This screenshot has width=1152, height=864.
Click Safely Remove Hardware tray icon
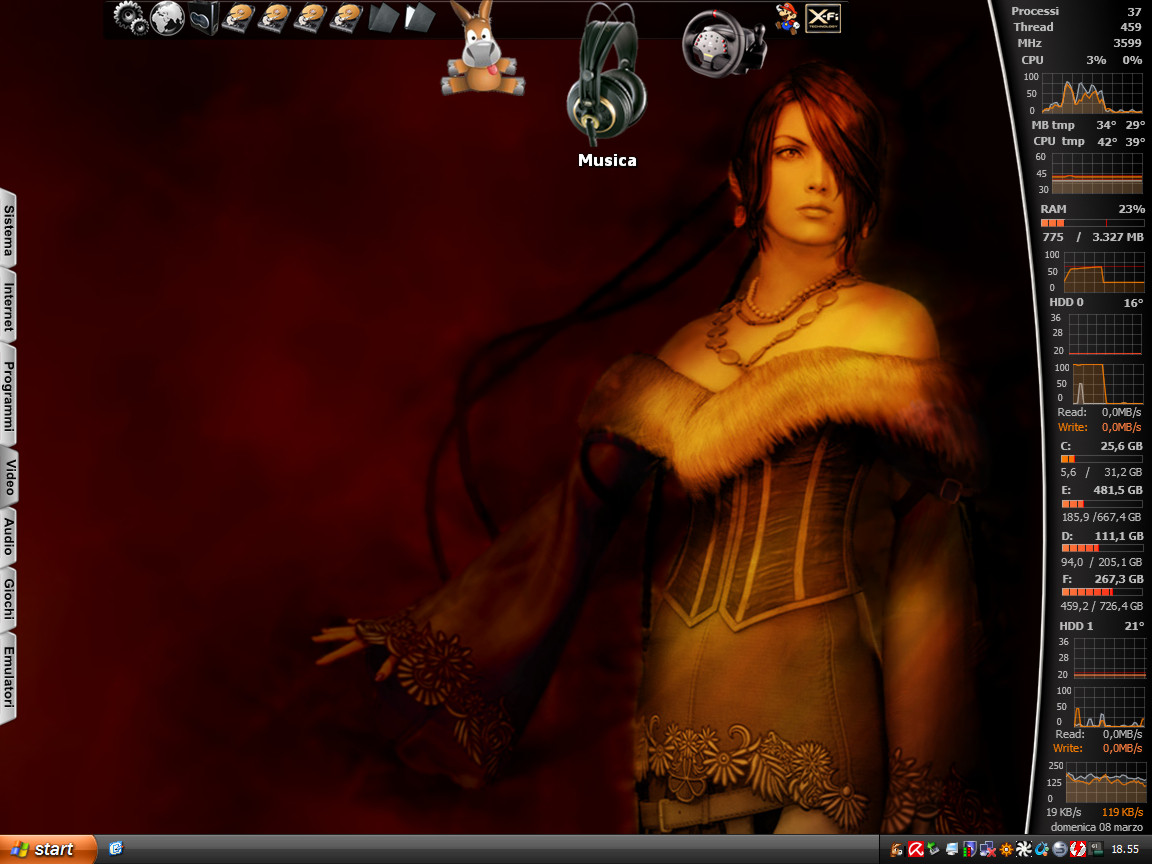(933, 849)
